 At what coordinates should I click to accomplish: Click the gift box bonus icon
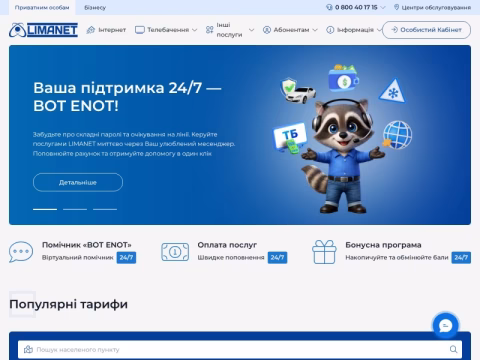(x=324, y=252)
